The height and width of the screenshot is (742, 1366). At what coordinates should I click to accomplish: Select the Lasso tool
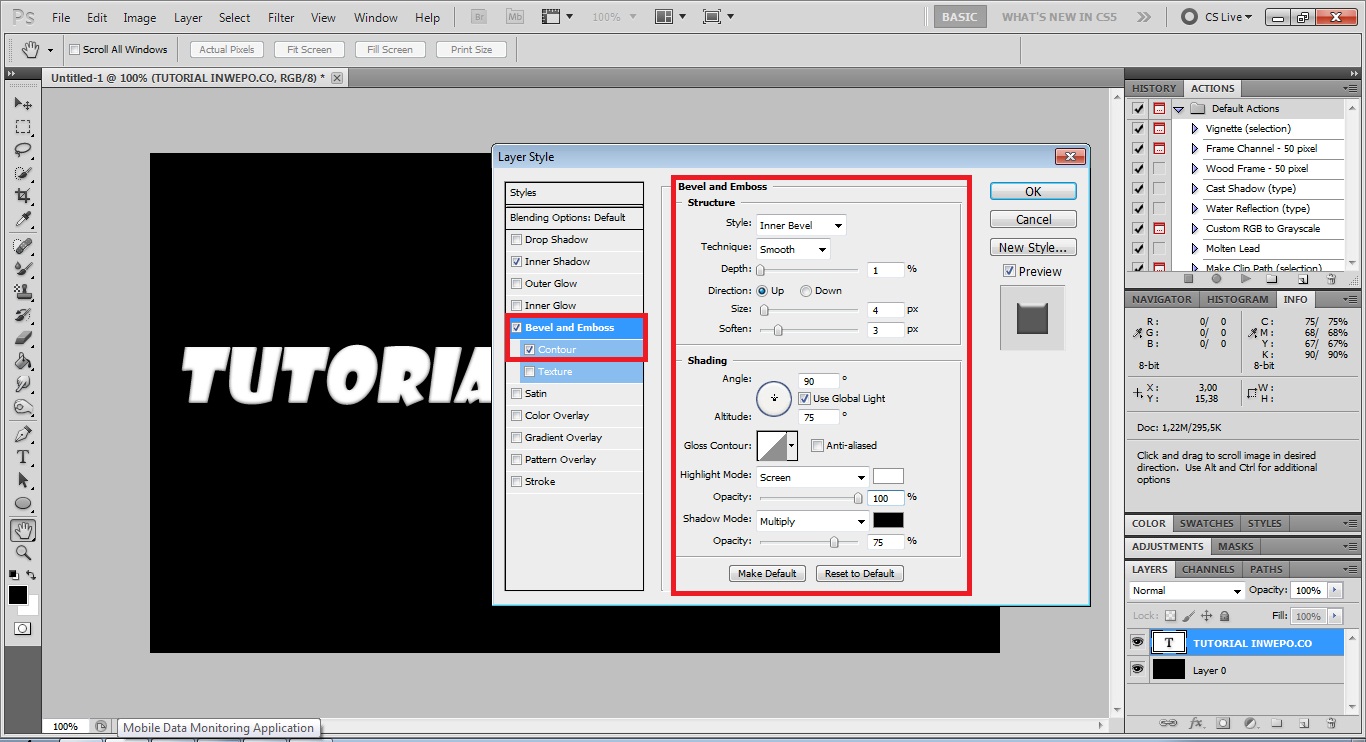22,150
